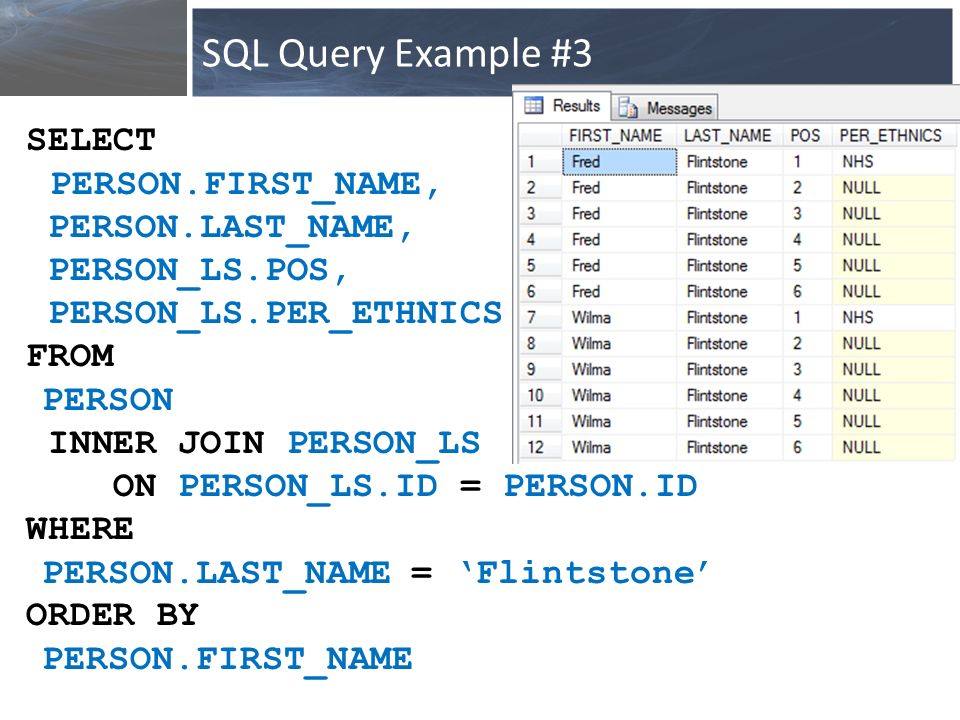
Task: Click PERSON.FIRST_NAME in the select list
Action: tap(244, 186)
